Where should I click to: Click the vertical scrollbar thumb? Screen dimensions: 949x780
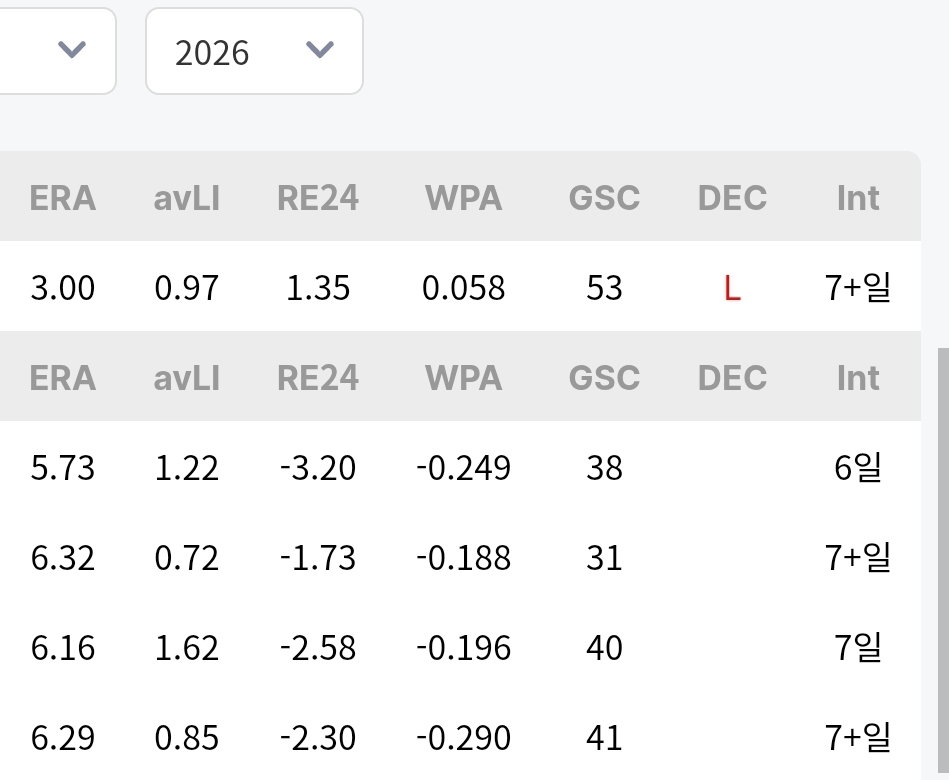click(944, 560)
